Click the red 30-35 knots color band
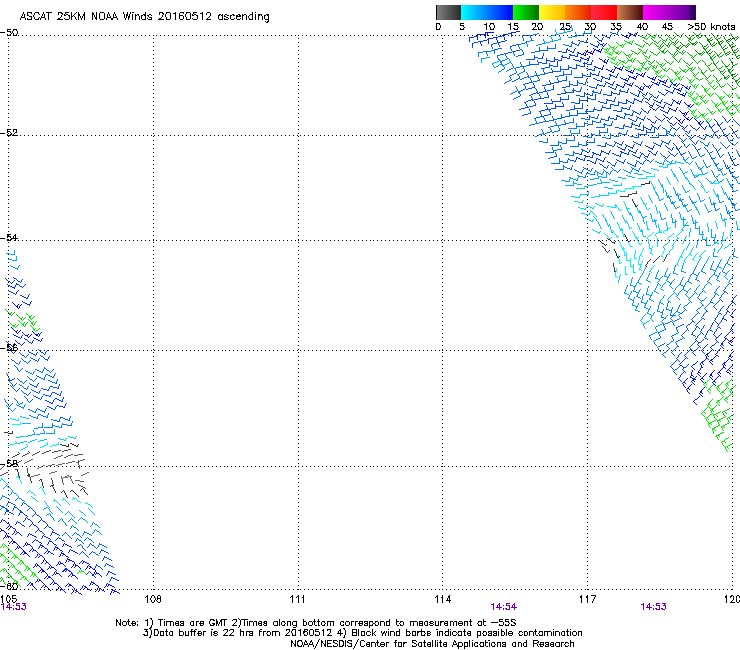 point(604,12)
